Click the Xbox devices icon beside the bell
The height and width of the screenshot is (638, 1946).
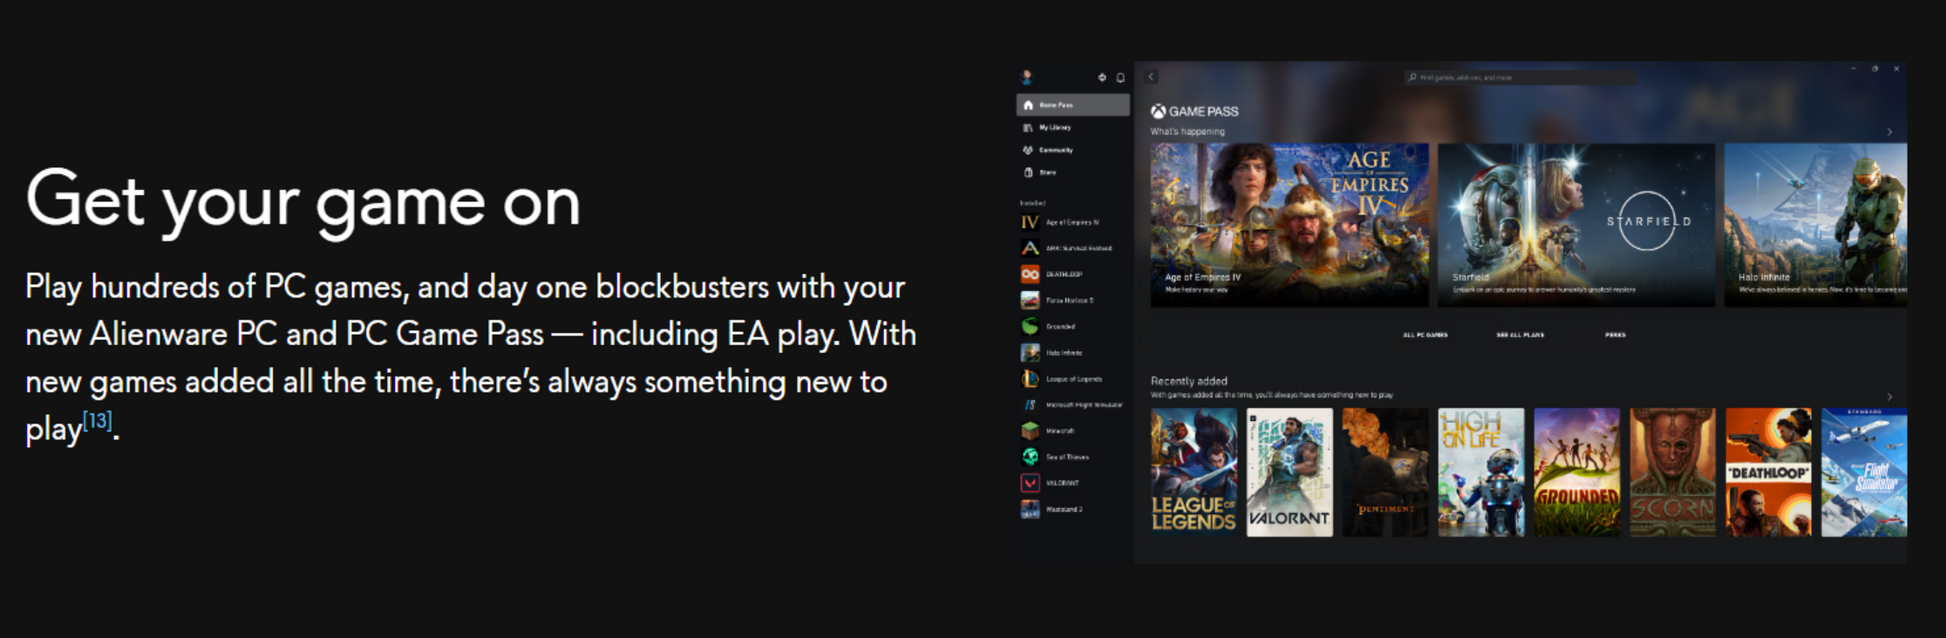pyautogui.click(x=1102, y=78)
